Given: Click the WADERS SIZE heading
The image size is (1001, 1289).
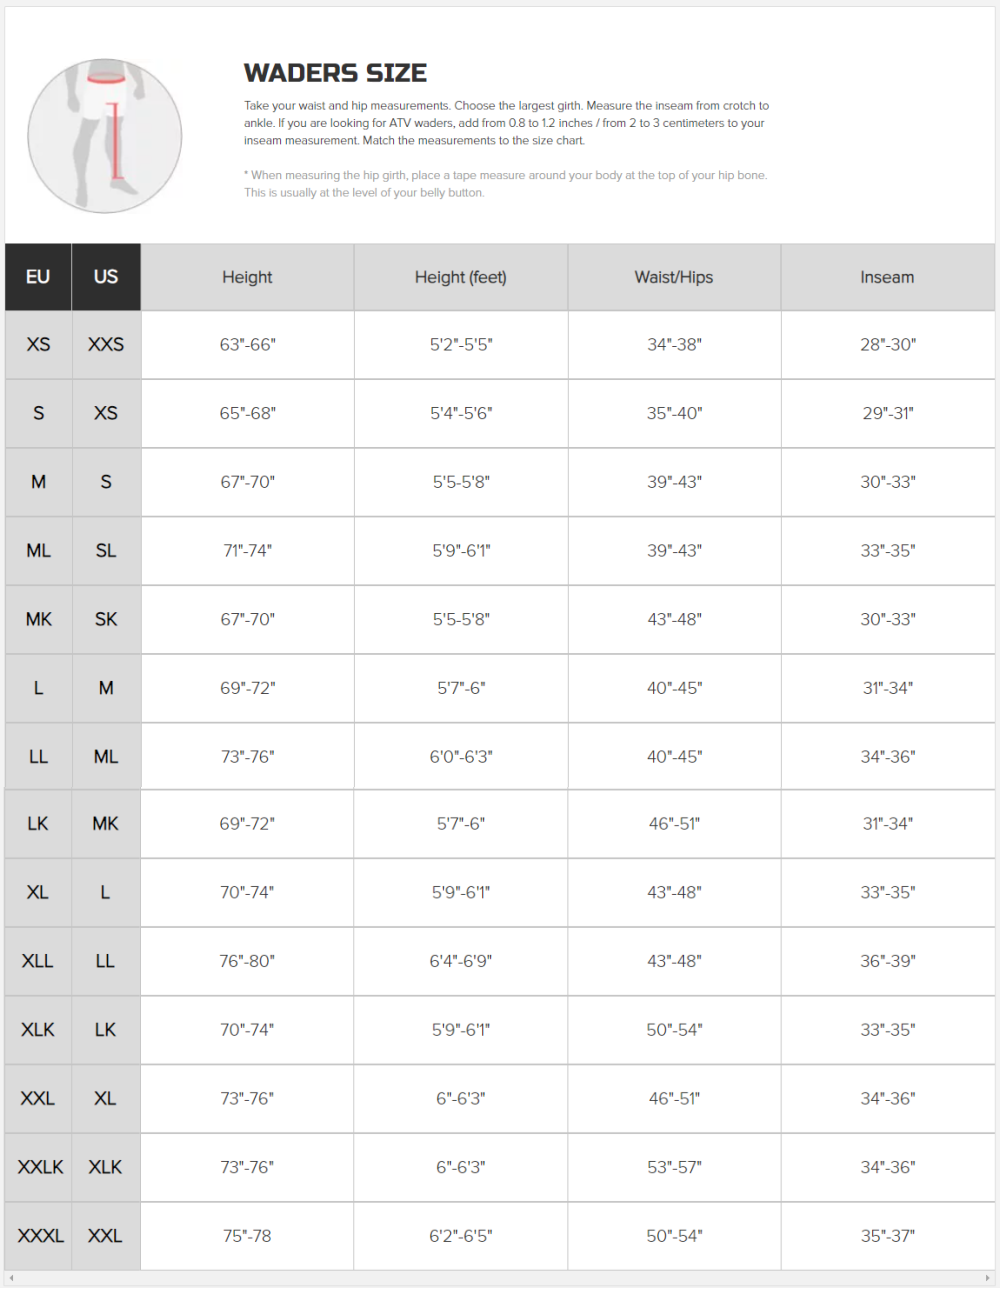Looking at the screenshot, I should click(x=335, y=73).
